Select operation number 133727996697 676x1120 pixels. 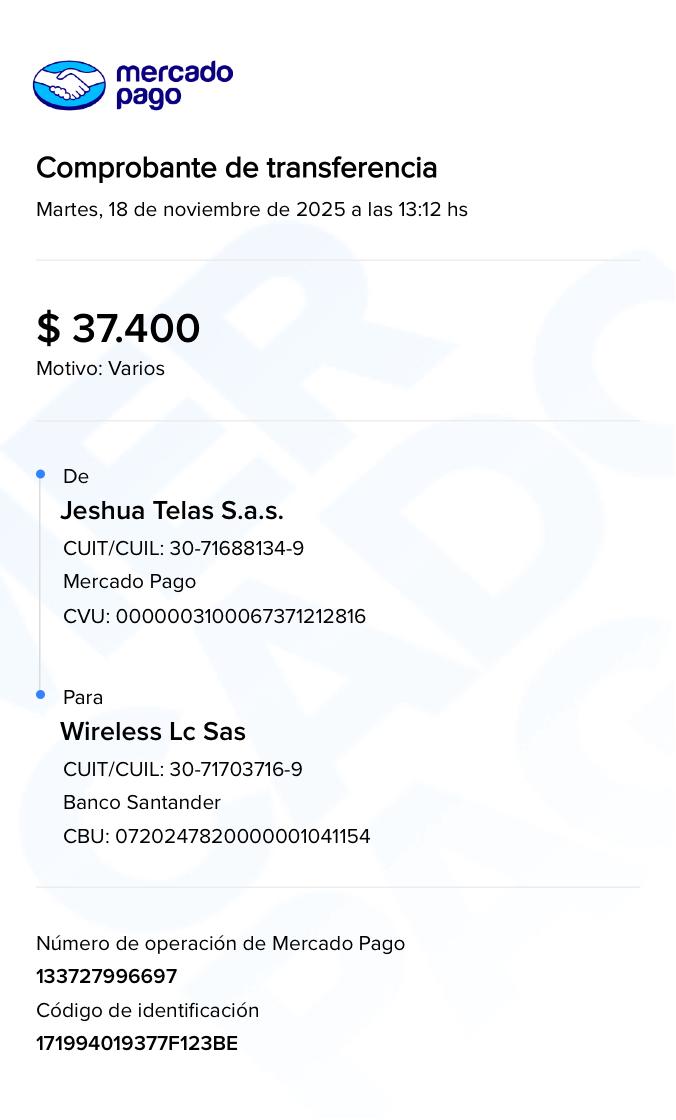coord(106,977)
